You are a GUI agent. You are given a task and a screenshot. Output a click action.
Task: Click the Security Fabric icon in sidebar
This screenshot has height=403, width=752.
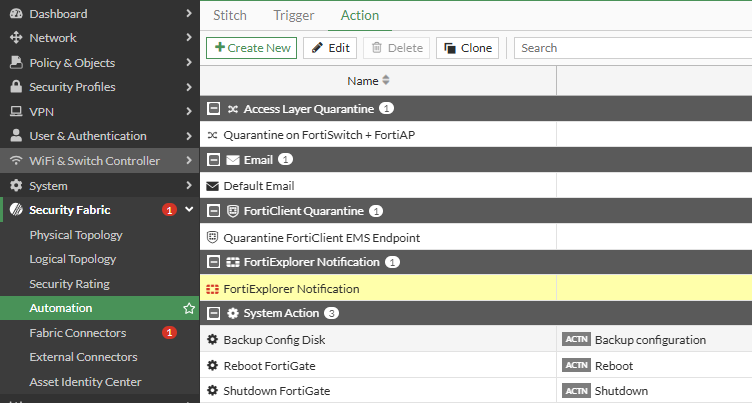click(x=16, y=210)
